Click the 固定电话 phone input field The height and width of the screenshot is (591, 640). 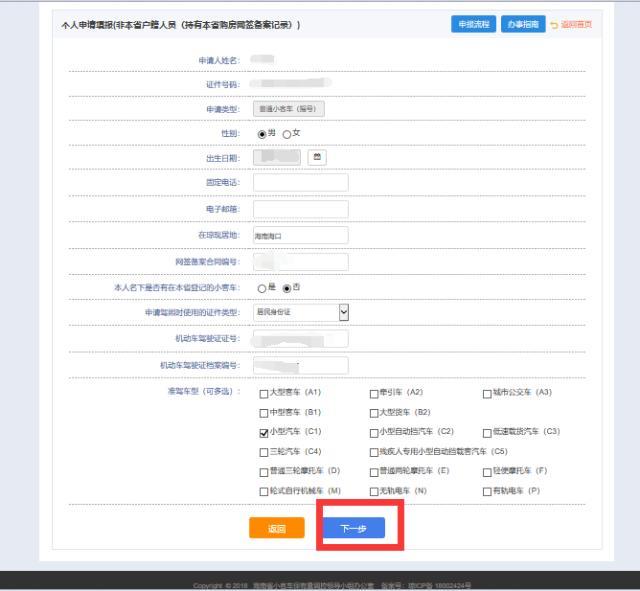pyautogui.click(x=300, y=182)
